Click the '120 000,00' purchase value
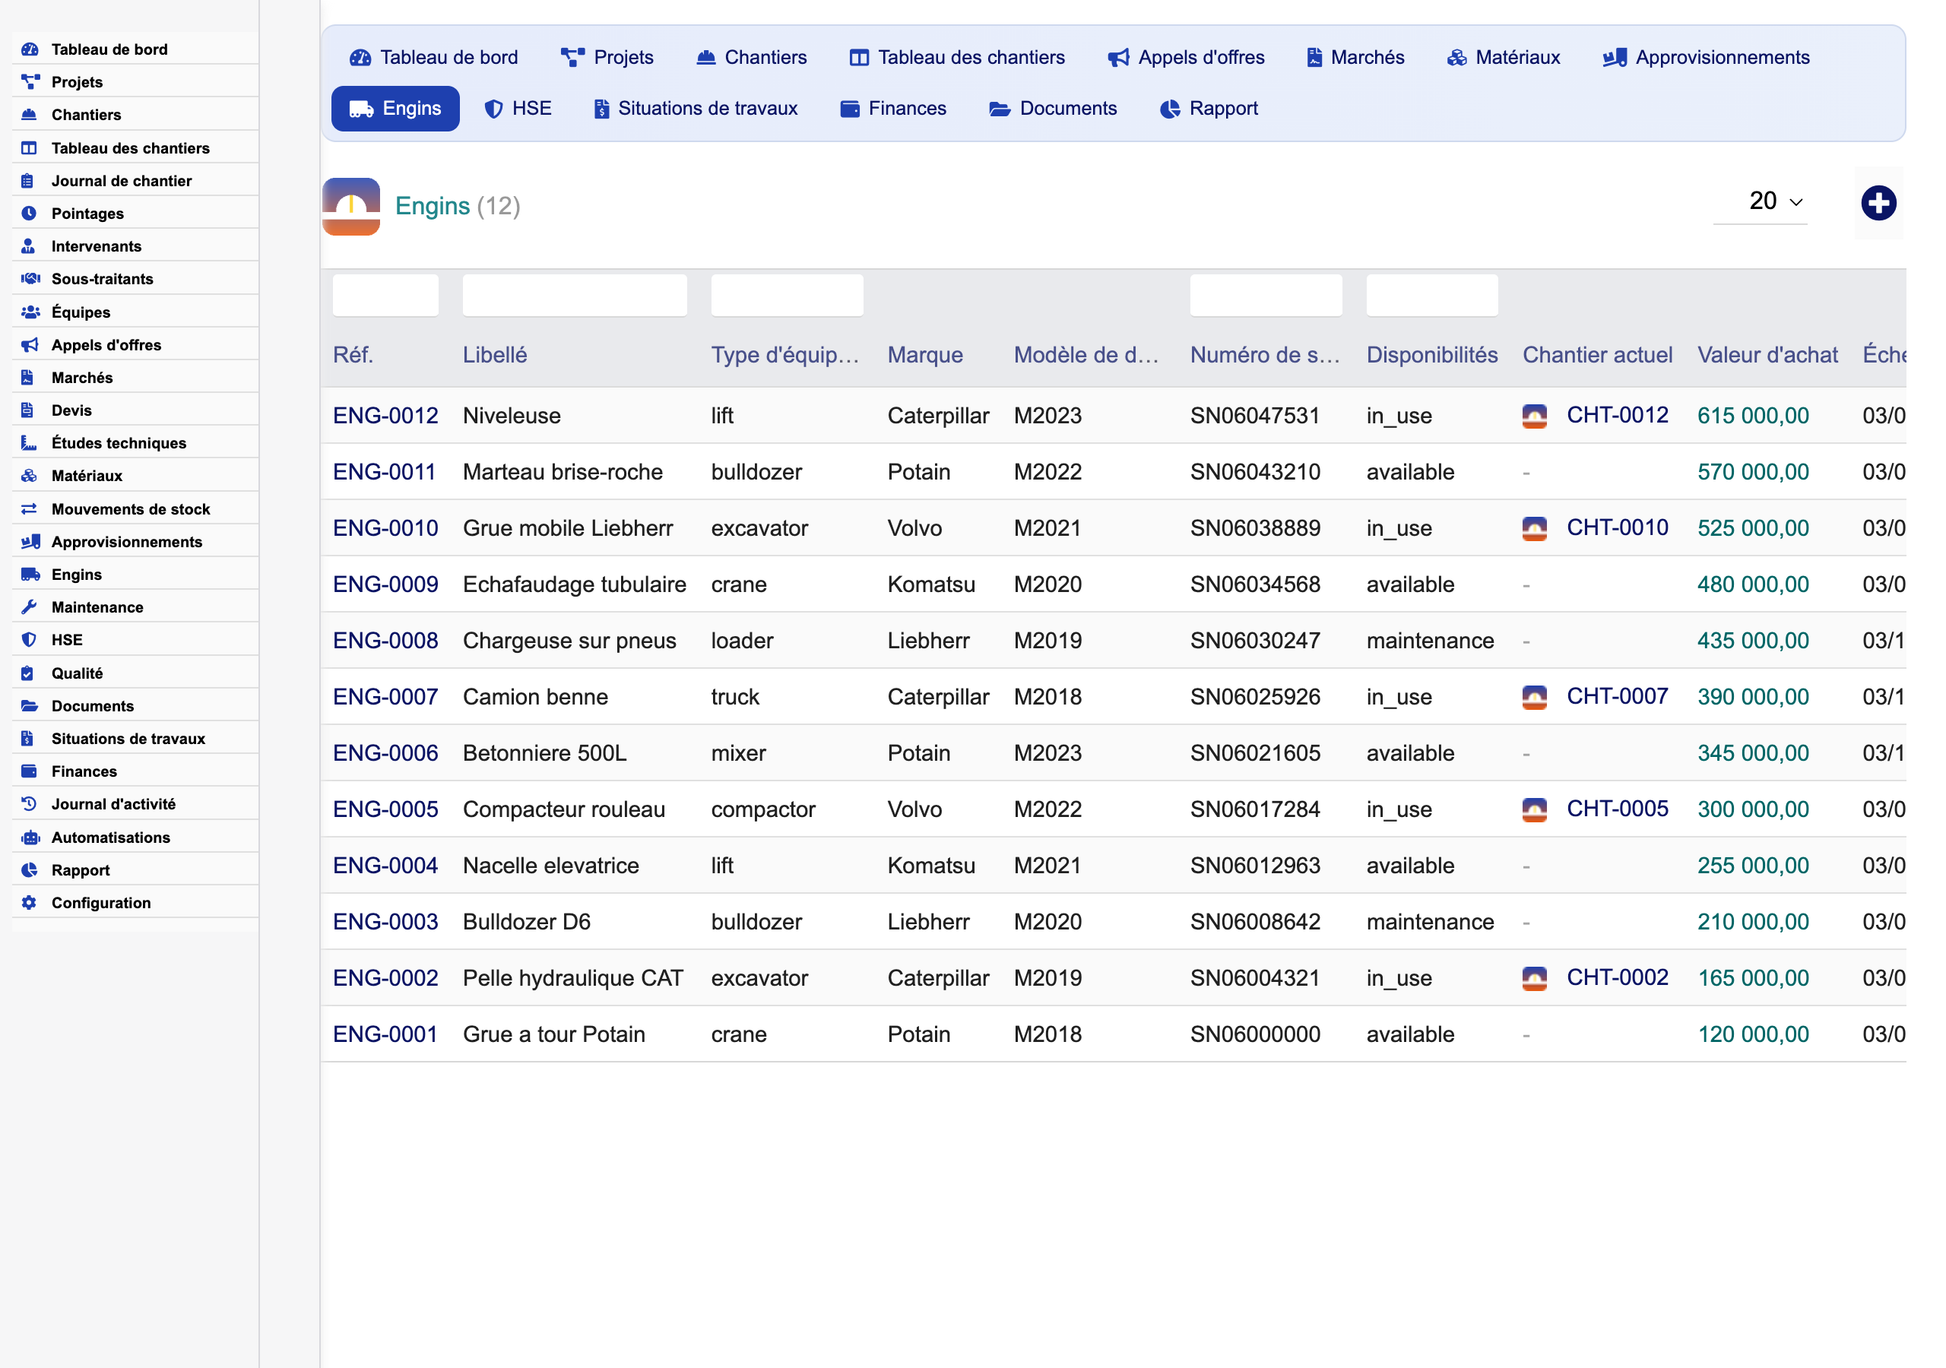1946x1368 pixels. 1753,1034
